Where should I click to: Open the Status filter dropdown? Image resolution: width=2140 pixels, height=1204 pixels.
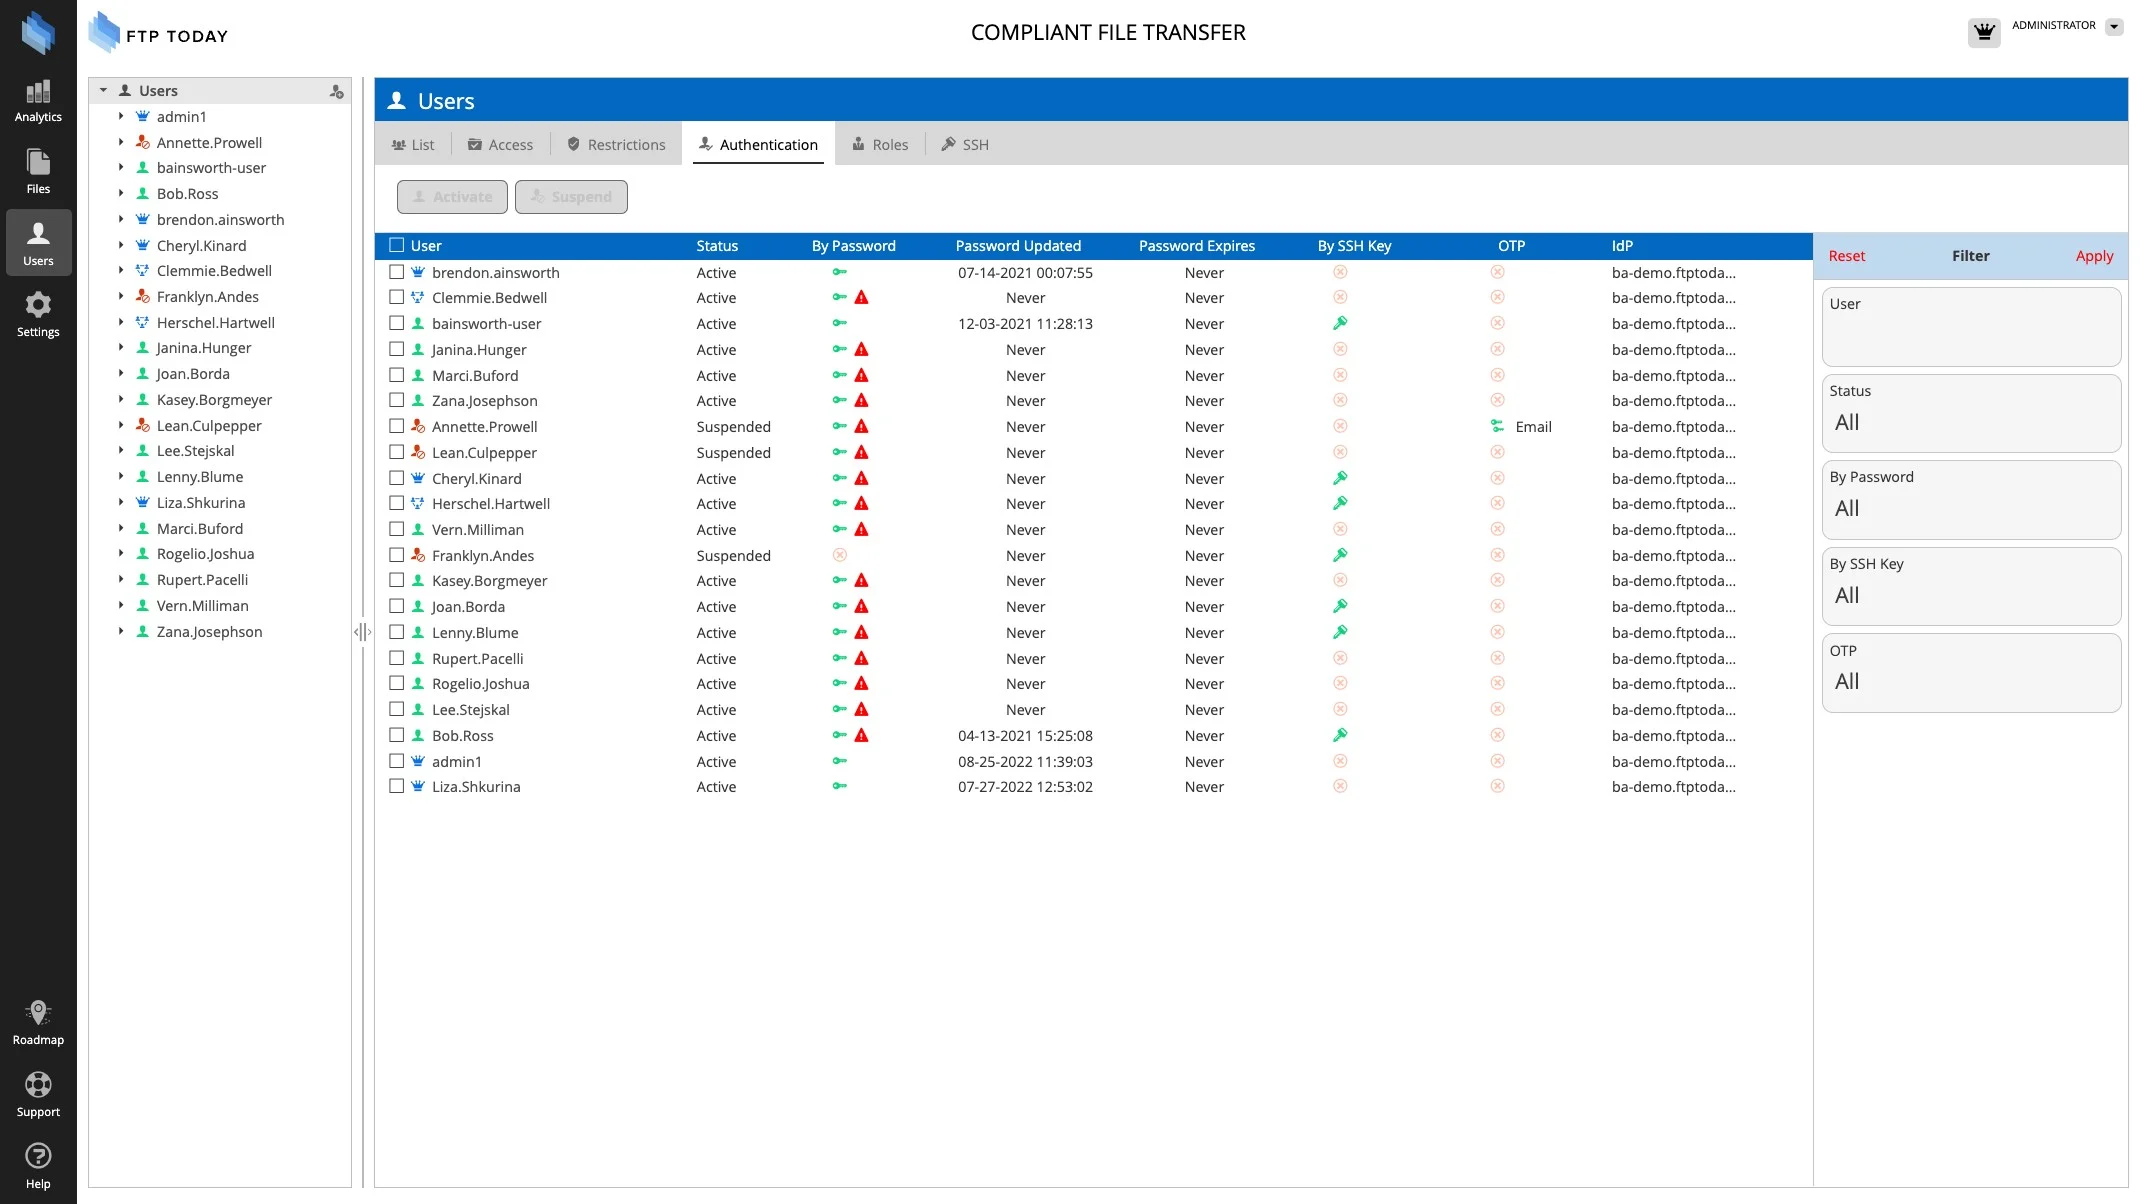(1970, 423)
